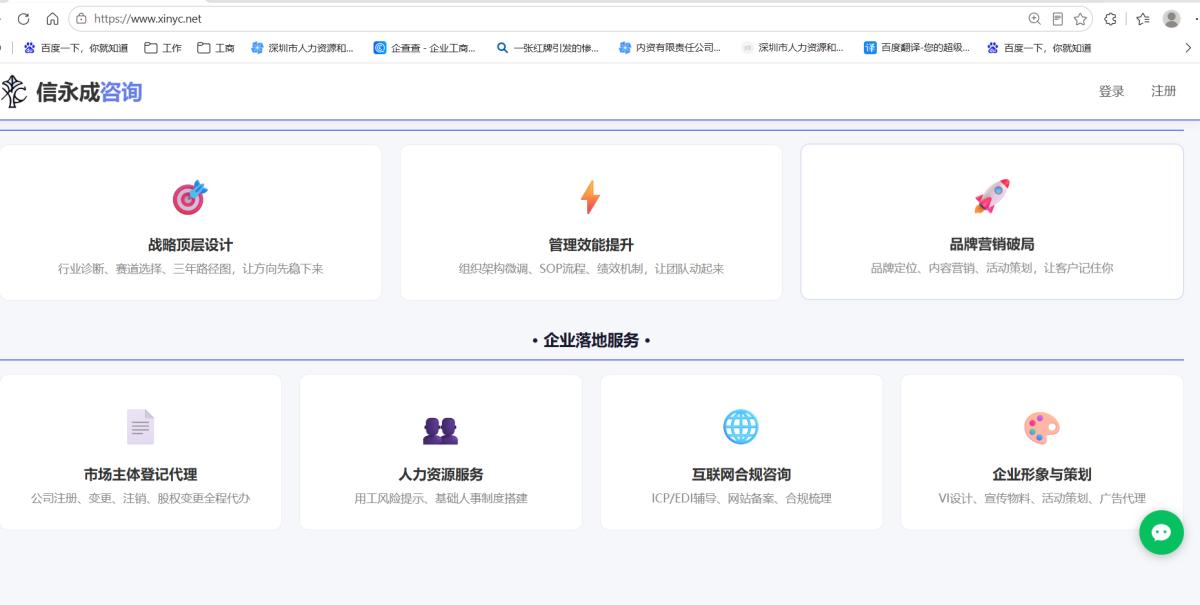This screenshot has height=605, width=1200.
Task: Click 注册 in the site header
Action: pyautogui.click(x=1163, y=91)
